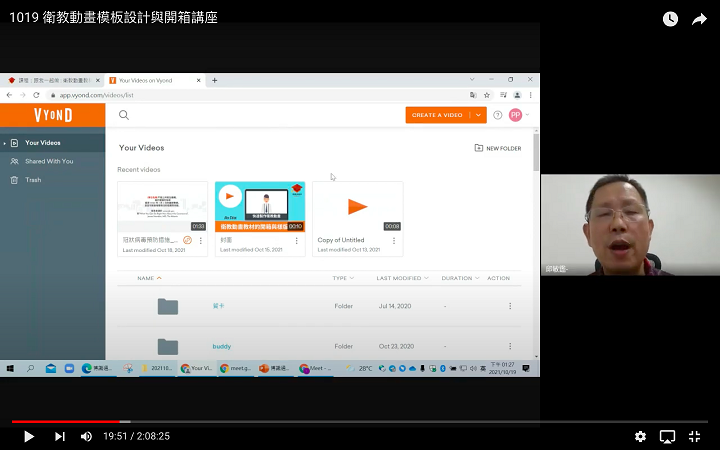Open the Vyond help question mark icon

point(497,115)
